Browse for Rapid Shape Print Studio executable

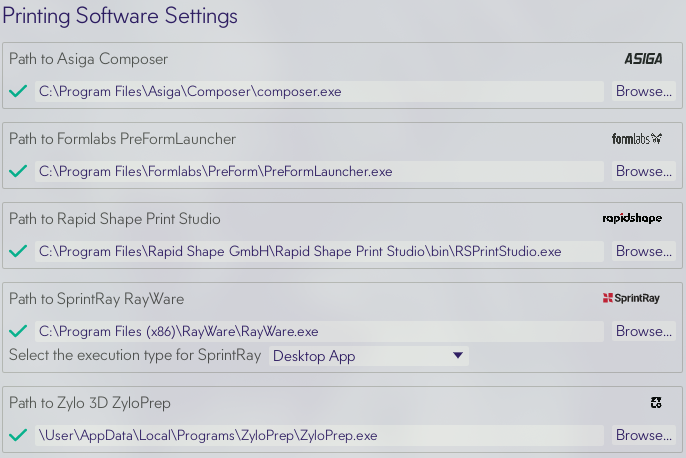pos(644,251)
